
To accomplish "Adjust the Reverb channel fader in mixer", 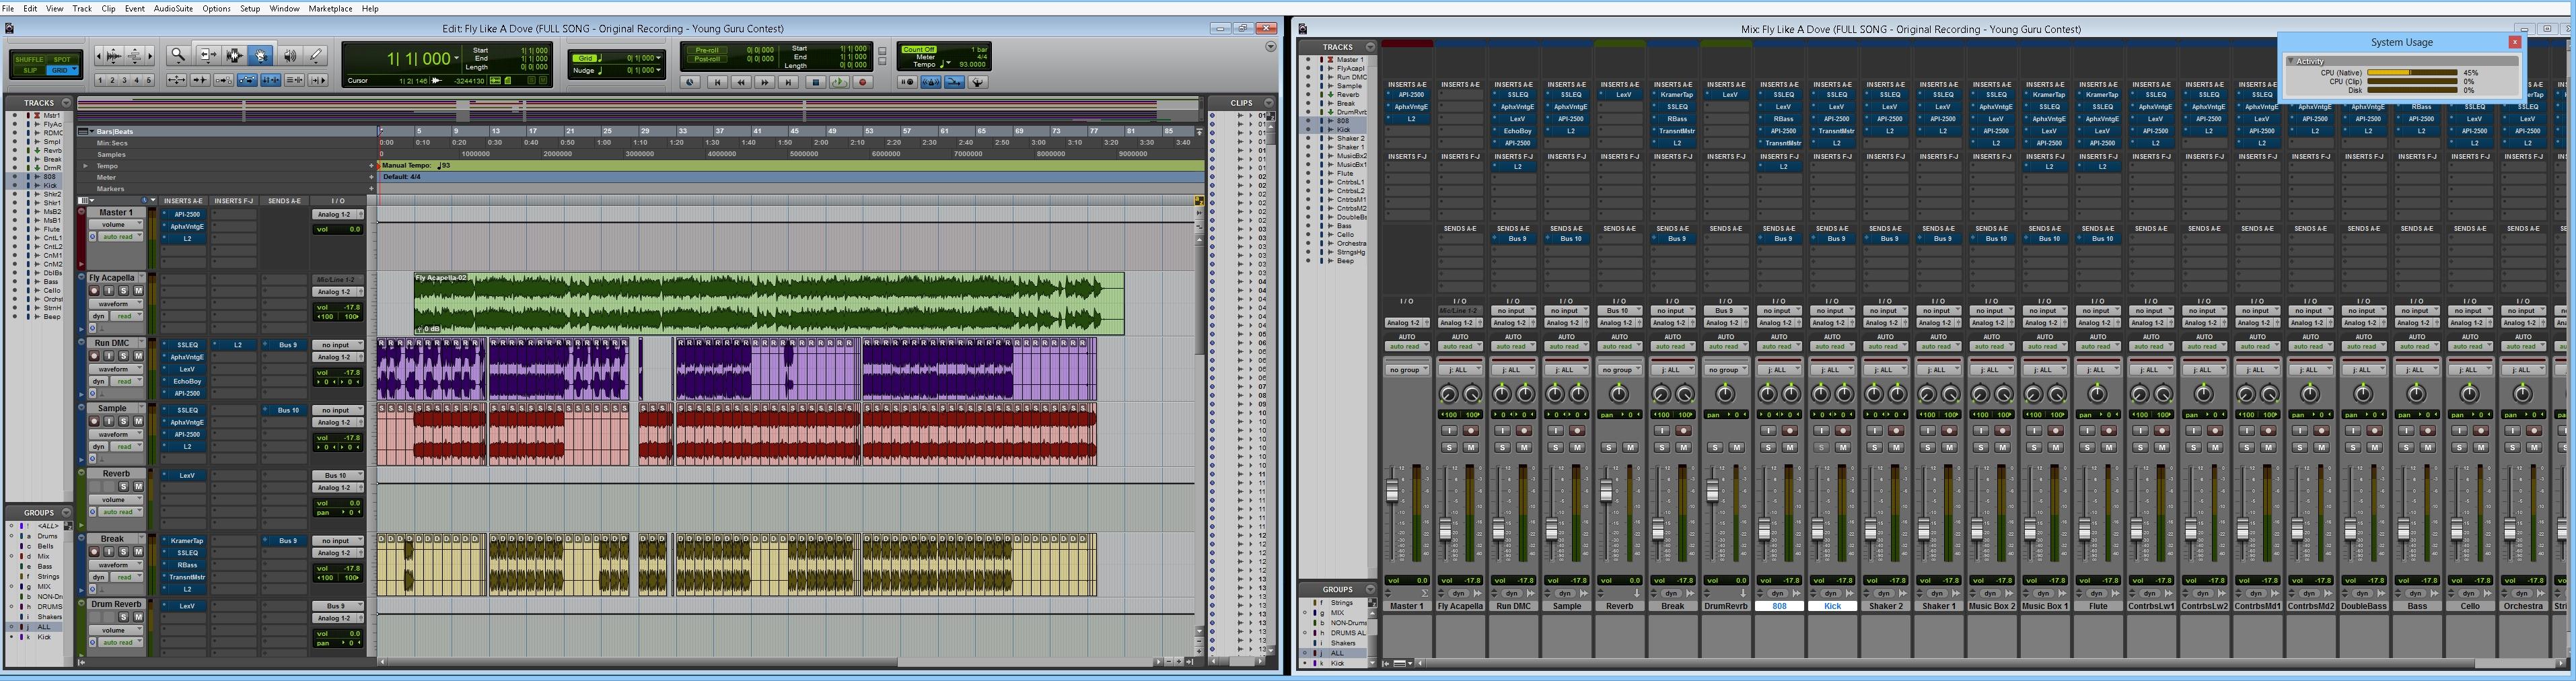I will coord(1607,492).
